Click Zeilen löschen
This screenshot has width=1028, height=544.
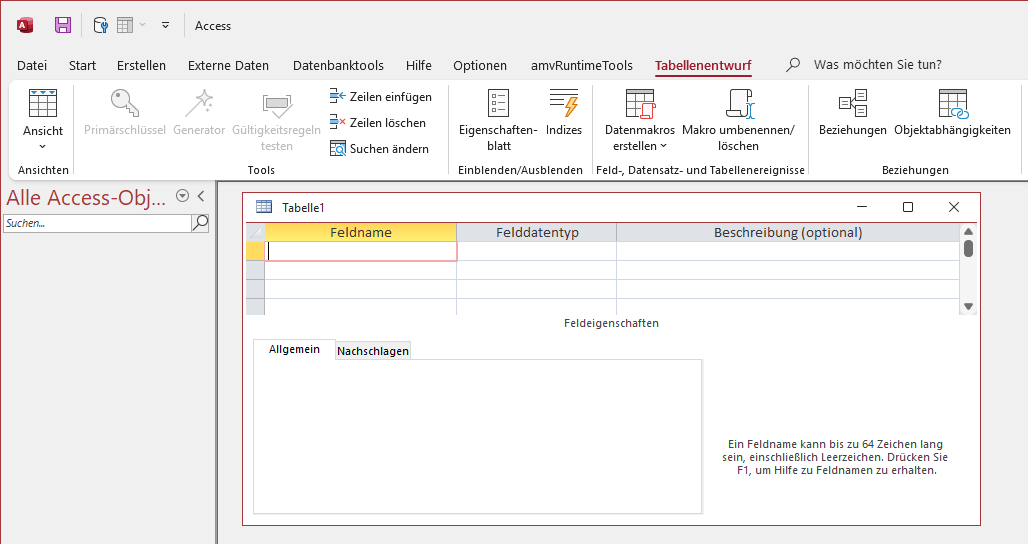[x=378, y=123]
